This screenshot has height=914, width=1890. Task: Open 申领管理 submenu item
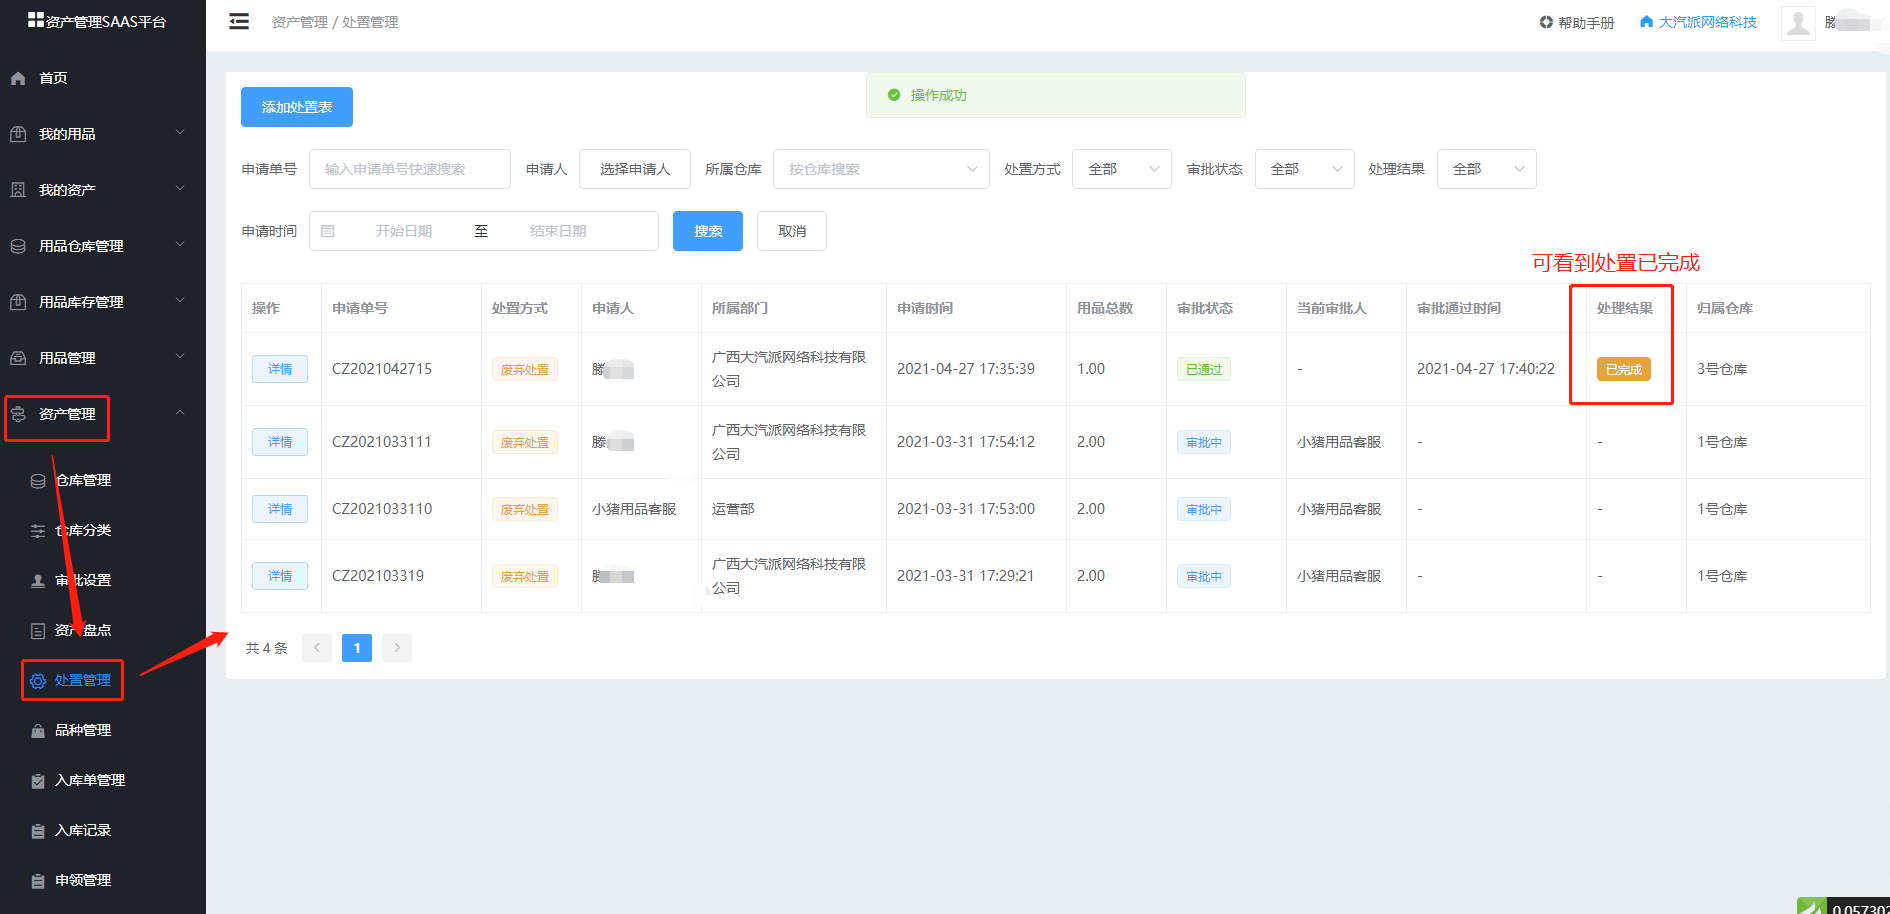tap(83, 880)
